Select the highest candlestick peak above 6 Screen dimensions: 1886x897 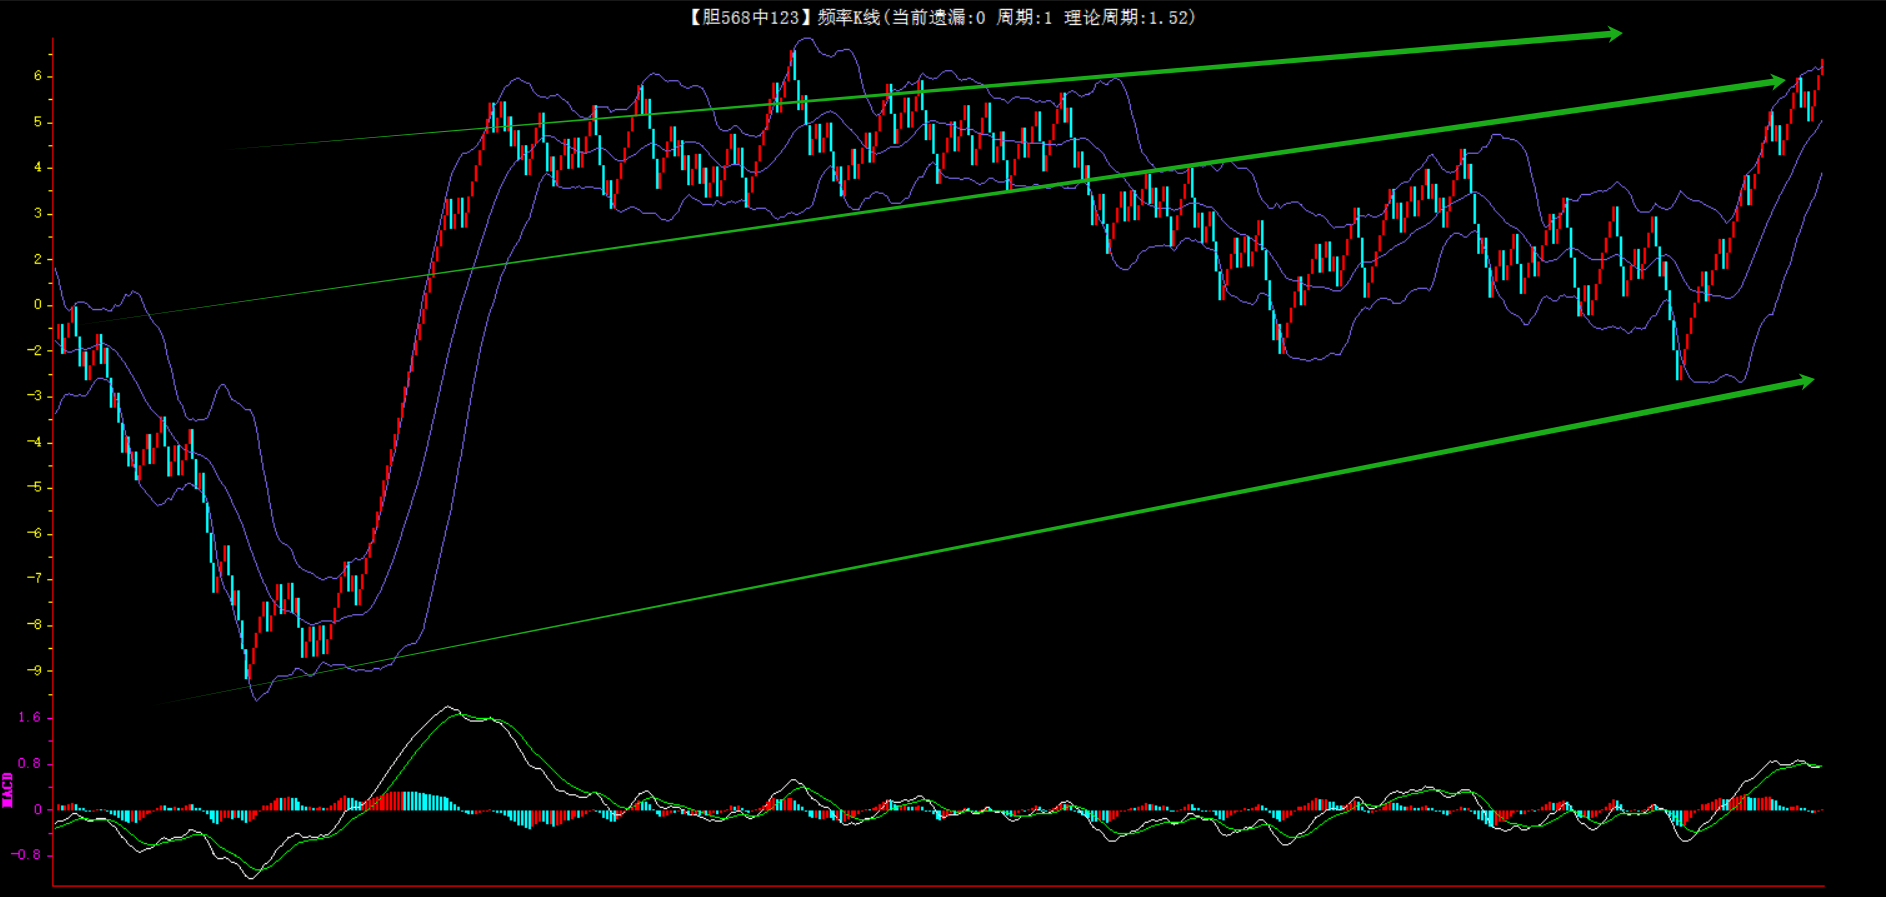point(793,62)
